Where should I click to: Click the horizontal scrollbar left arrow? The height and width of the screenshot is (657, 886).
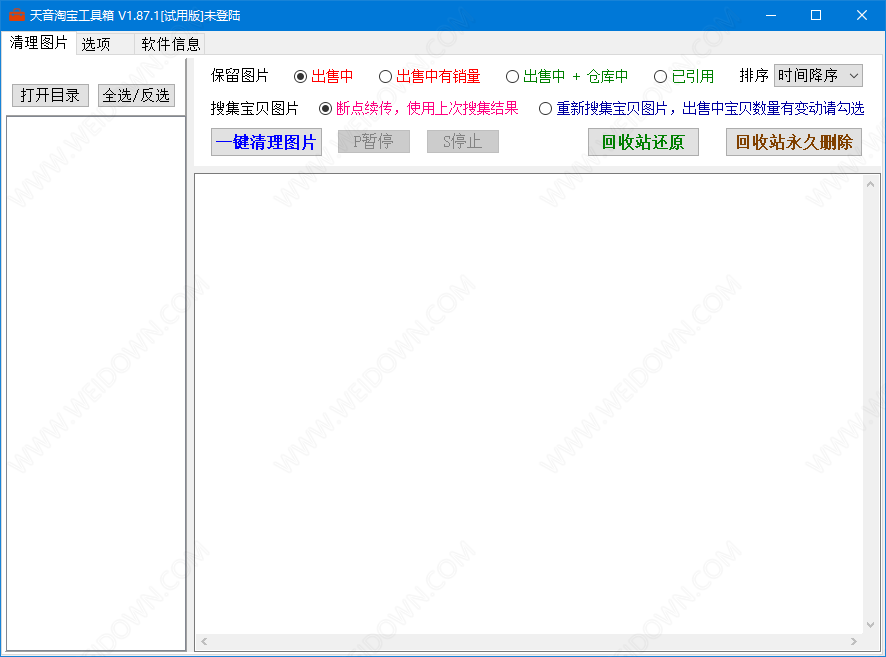coord(204,641)
